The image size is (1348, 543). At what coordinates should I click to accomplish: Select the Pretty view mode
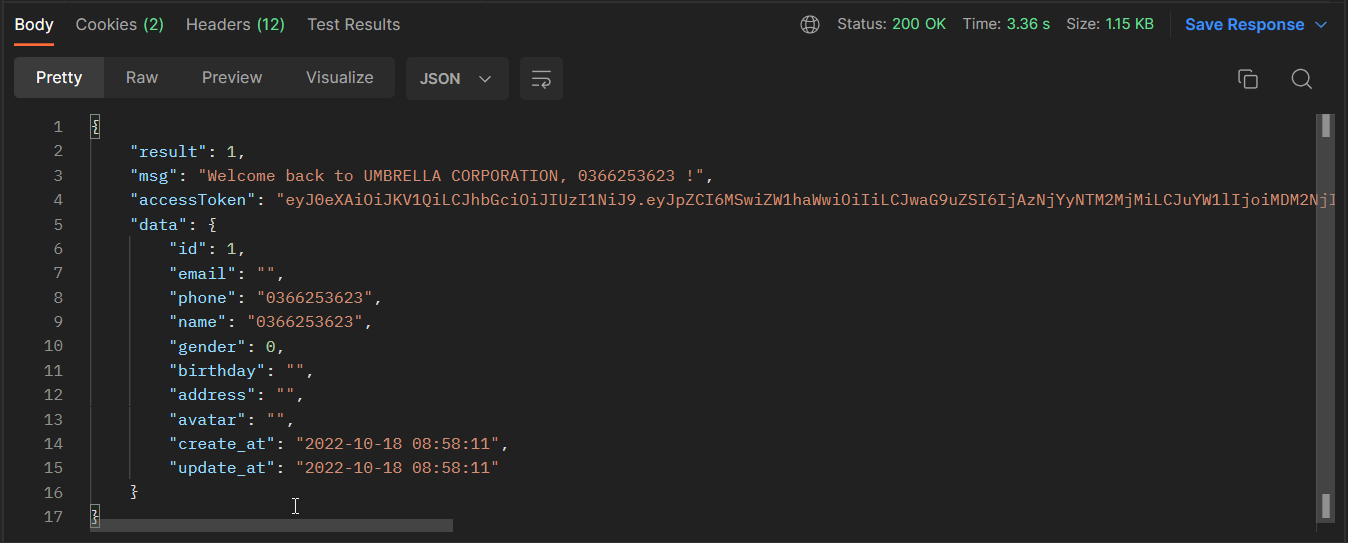click(59, 78)
